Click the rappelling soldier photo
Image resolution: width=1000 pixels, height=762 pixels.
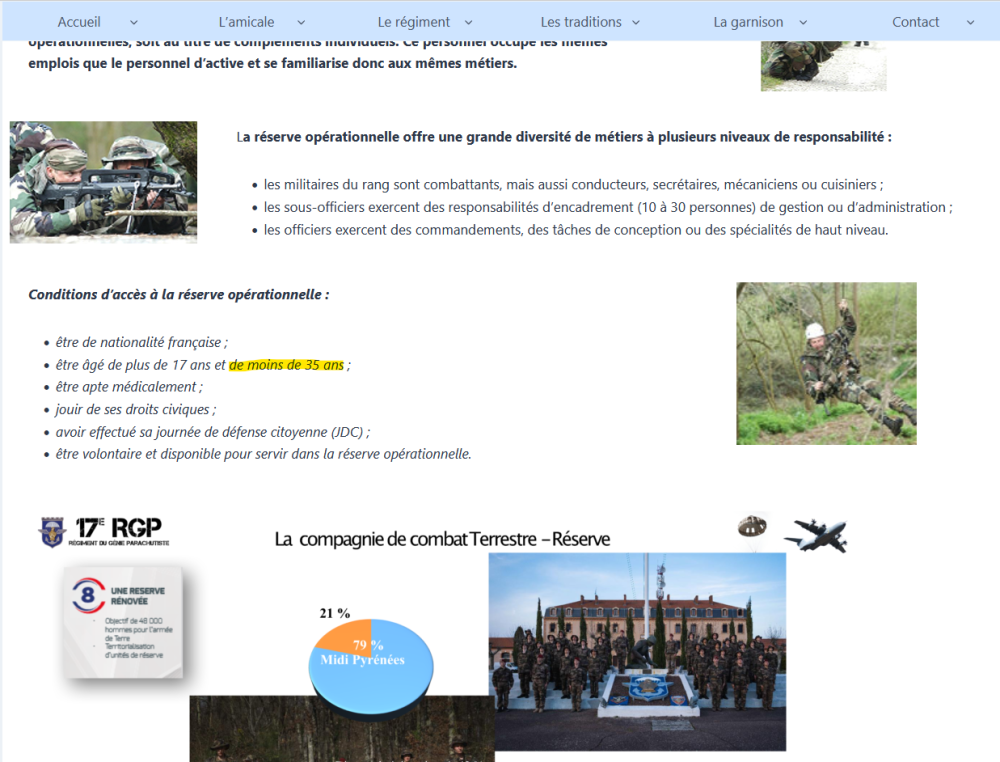pyautogui.click(x=826, y=363)
